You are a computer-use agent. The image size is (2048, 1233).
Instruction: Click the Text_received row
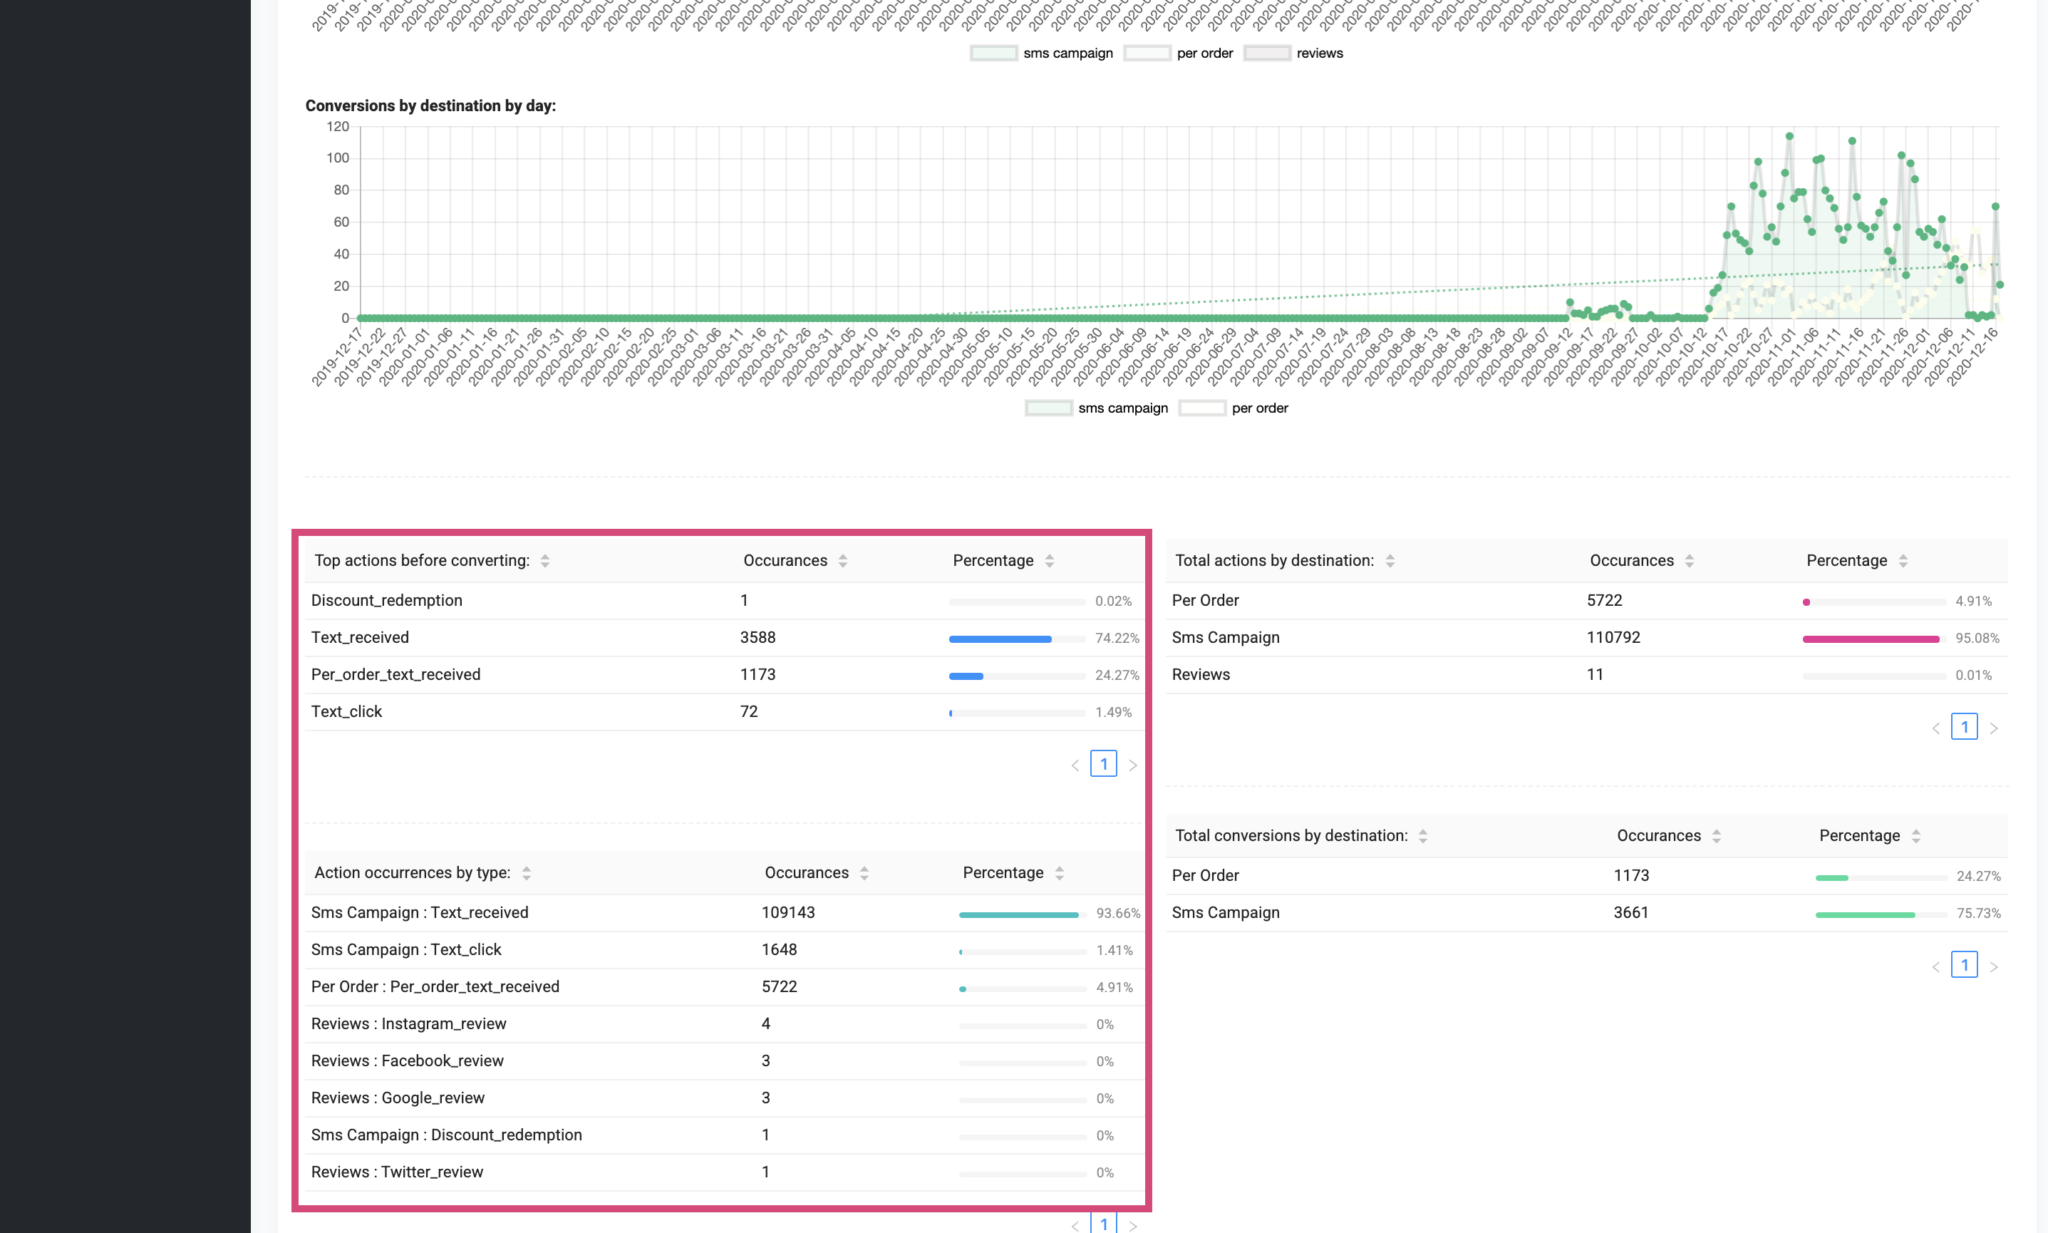(x=360, y=638)
